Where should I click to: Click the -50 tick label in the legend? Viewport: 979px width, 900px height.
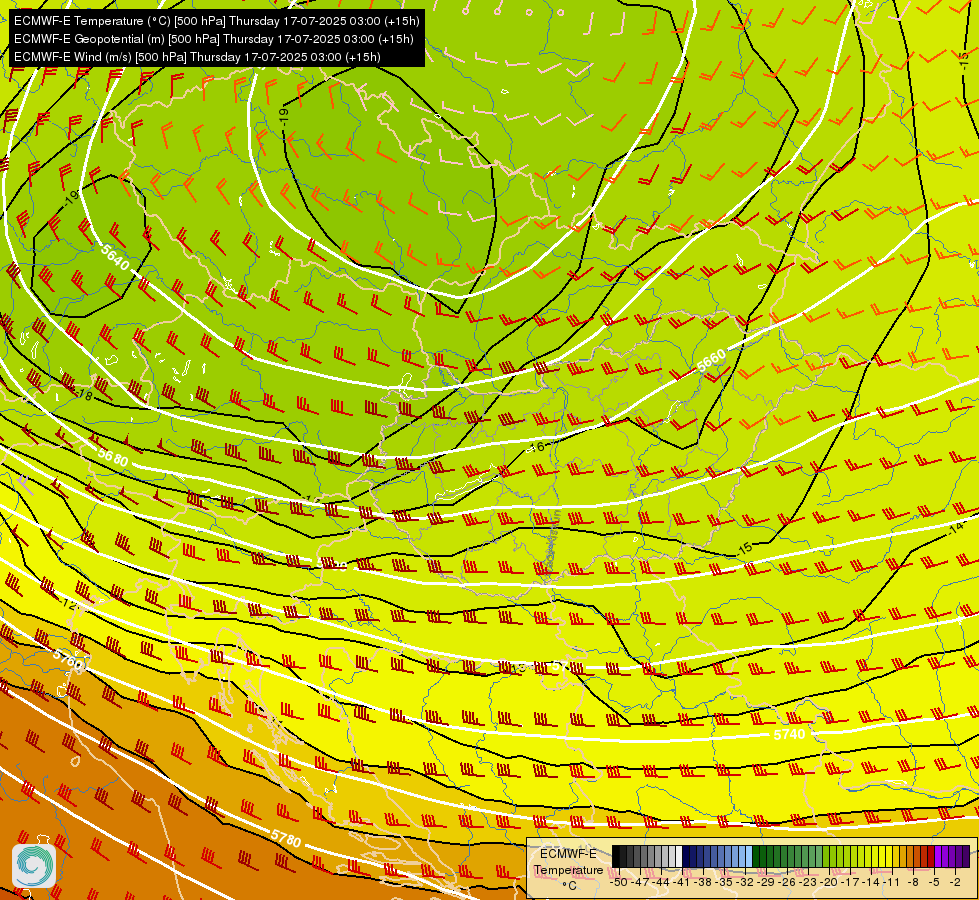619,883
